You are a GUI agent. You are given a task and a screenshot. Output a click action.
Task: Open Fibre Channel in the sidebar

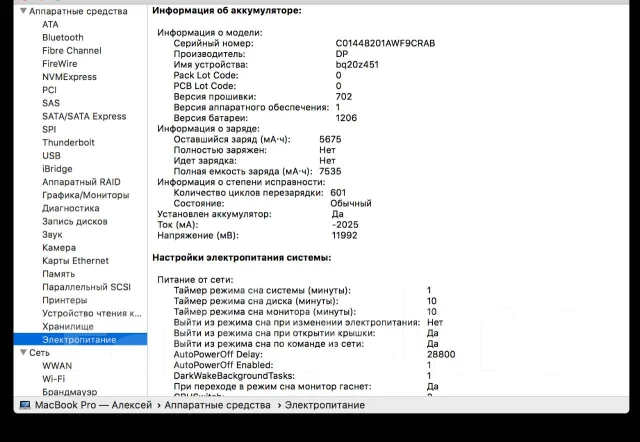pos(72,51)
